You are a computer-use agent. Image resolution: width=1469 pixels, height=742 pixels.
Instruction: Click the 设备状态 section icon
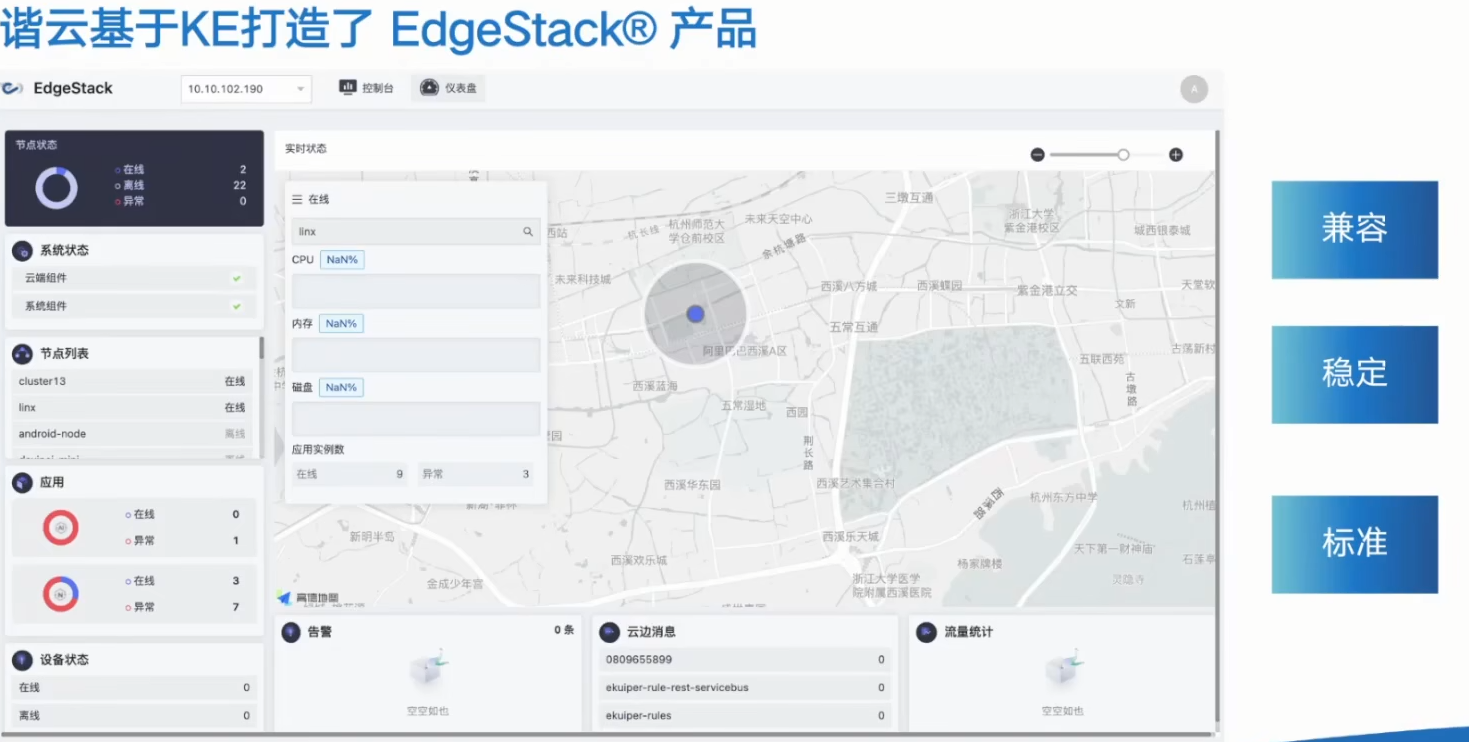click(x=23, y=660)
